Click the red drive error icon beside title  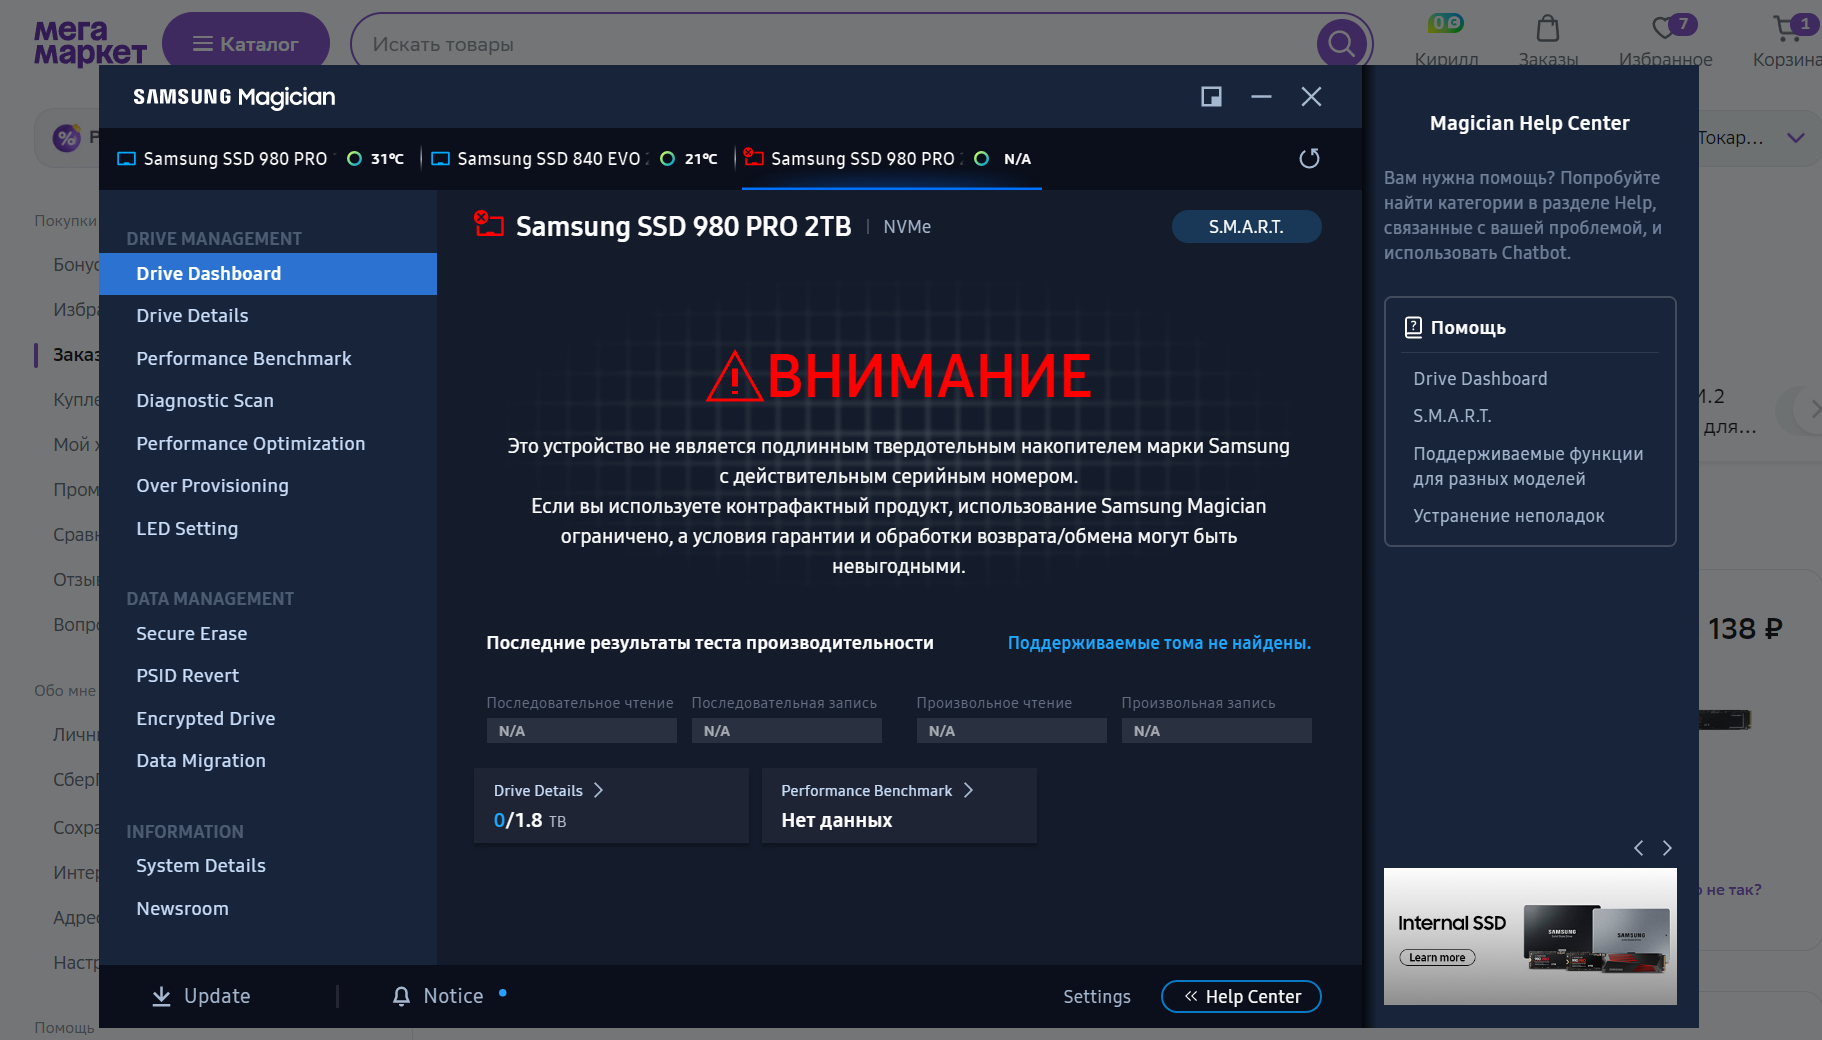click(488, 224)
